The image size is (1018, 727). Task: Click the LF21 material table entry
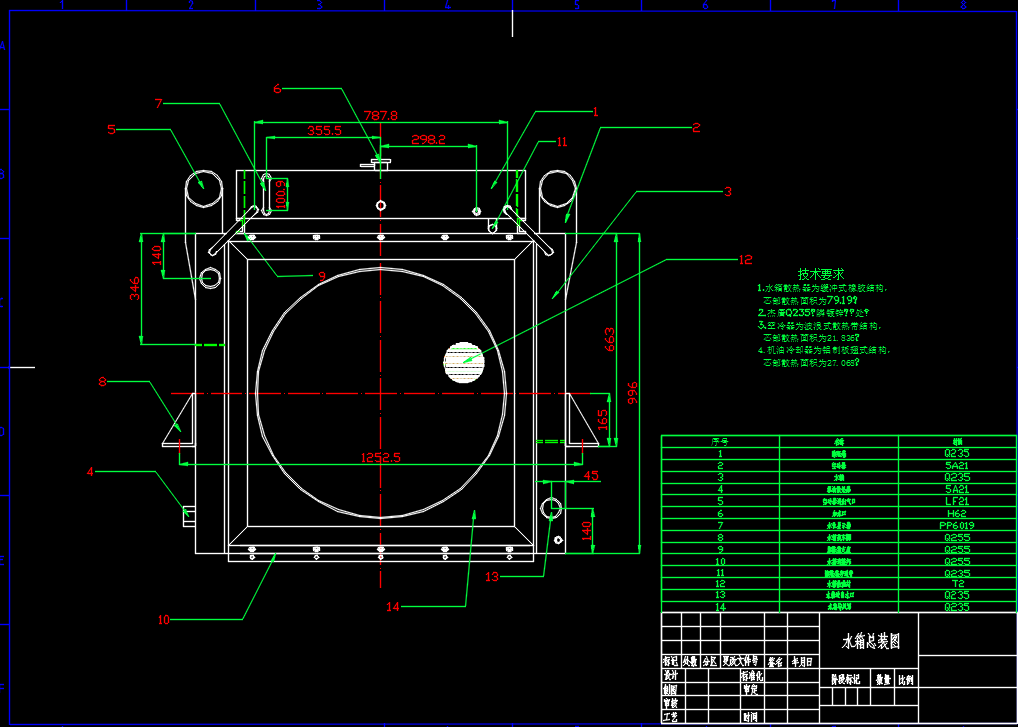(x=957, y=501)
